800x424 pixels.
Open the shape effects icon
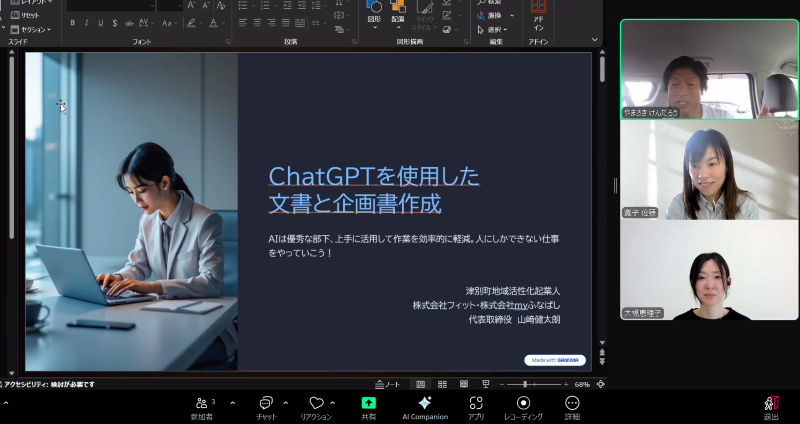(x=447, y=30)
